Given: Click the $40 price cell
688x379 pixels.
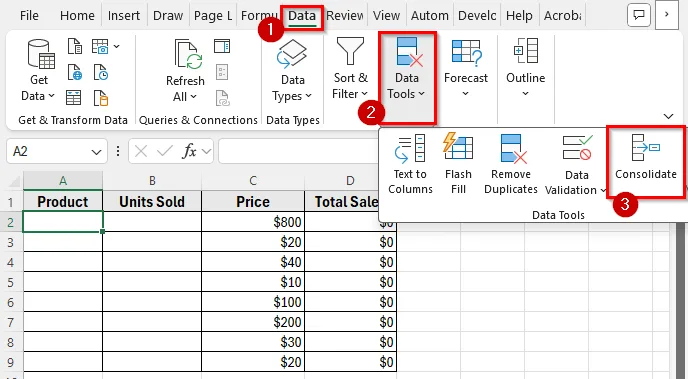Looking at the screenshot, I should pyautogui.click(x=253, y=262).
